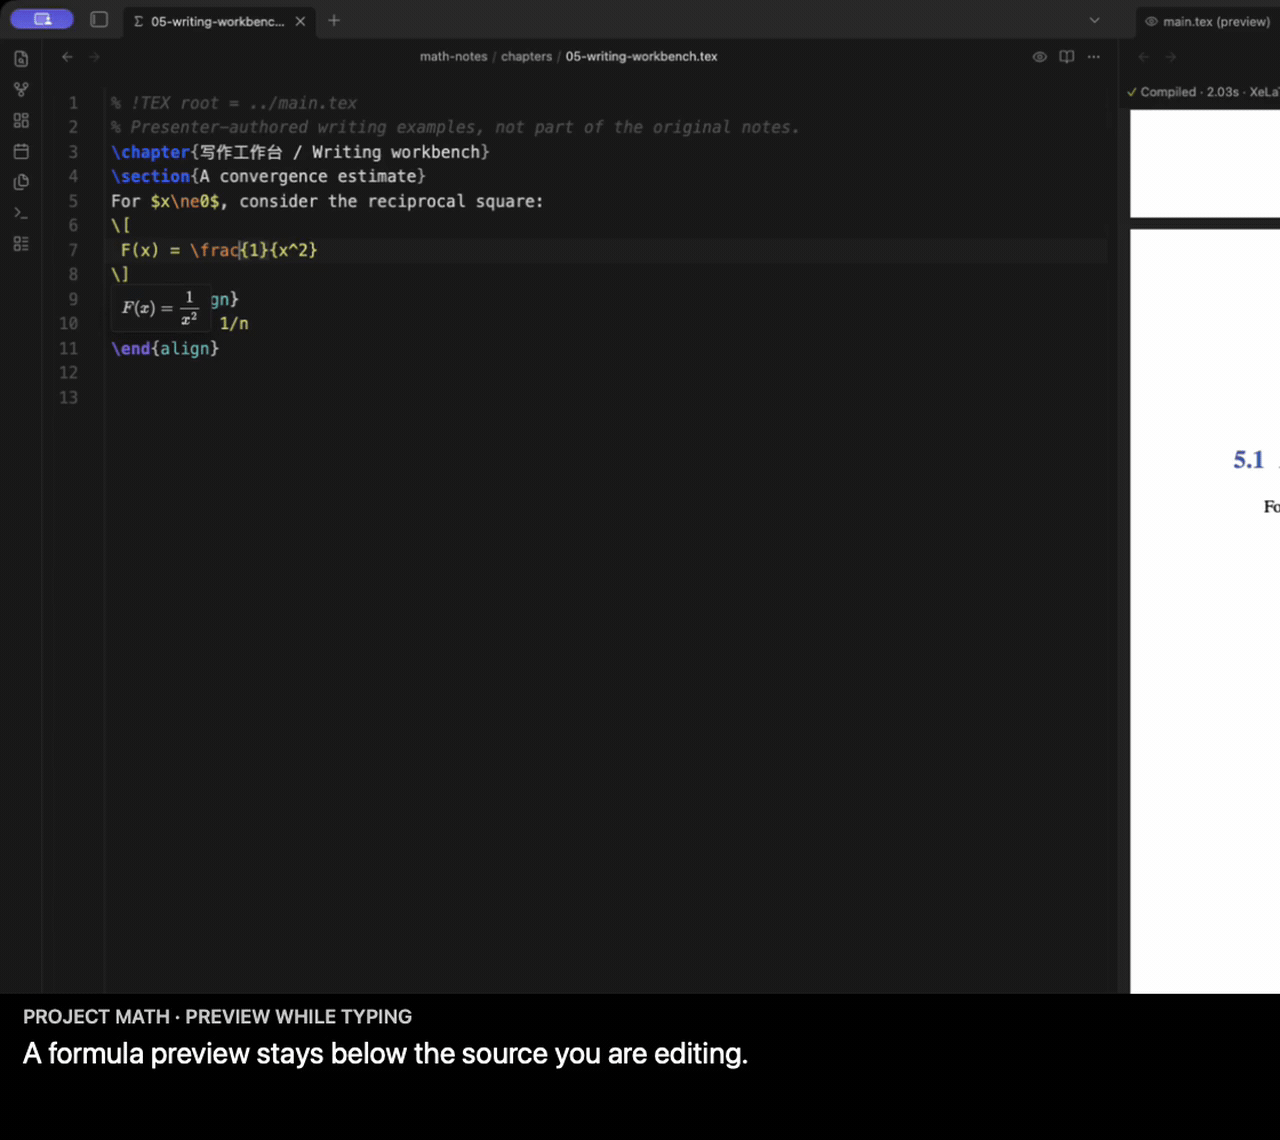
Task: Open the calendar sidebar icon
Action: click(x=21, y=152)
